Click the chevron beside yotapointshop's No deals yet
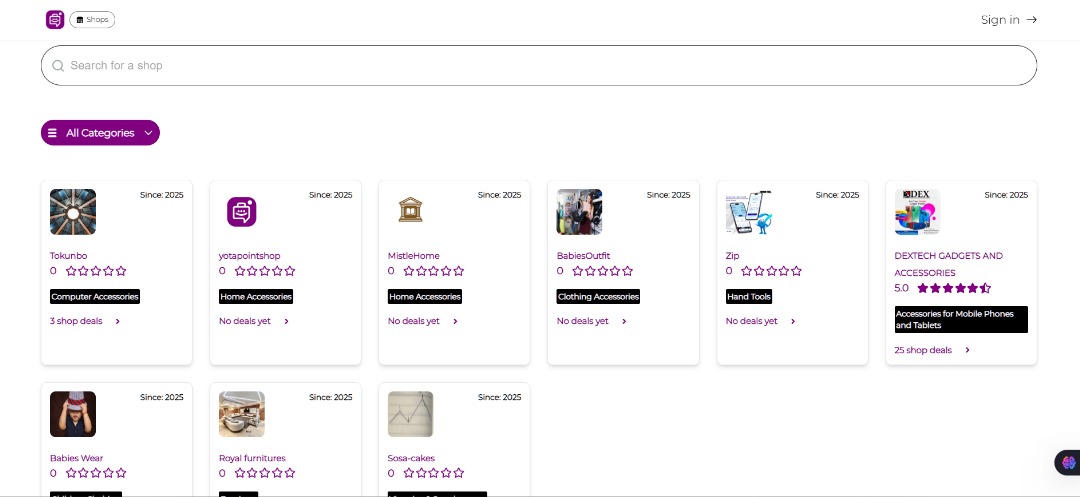The width and height of the screenshot is (1080, 497). (x=287, y=321)
